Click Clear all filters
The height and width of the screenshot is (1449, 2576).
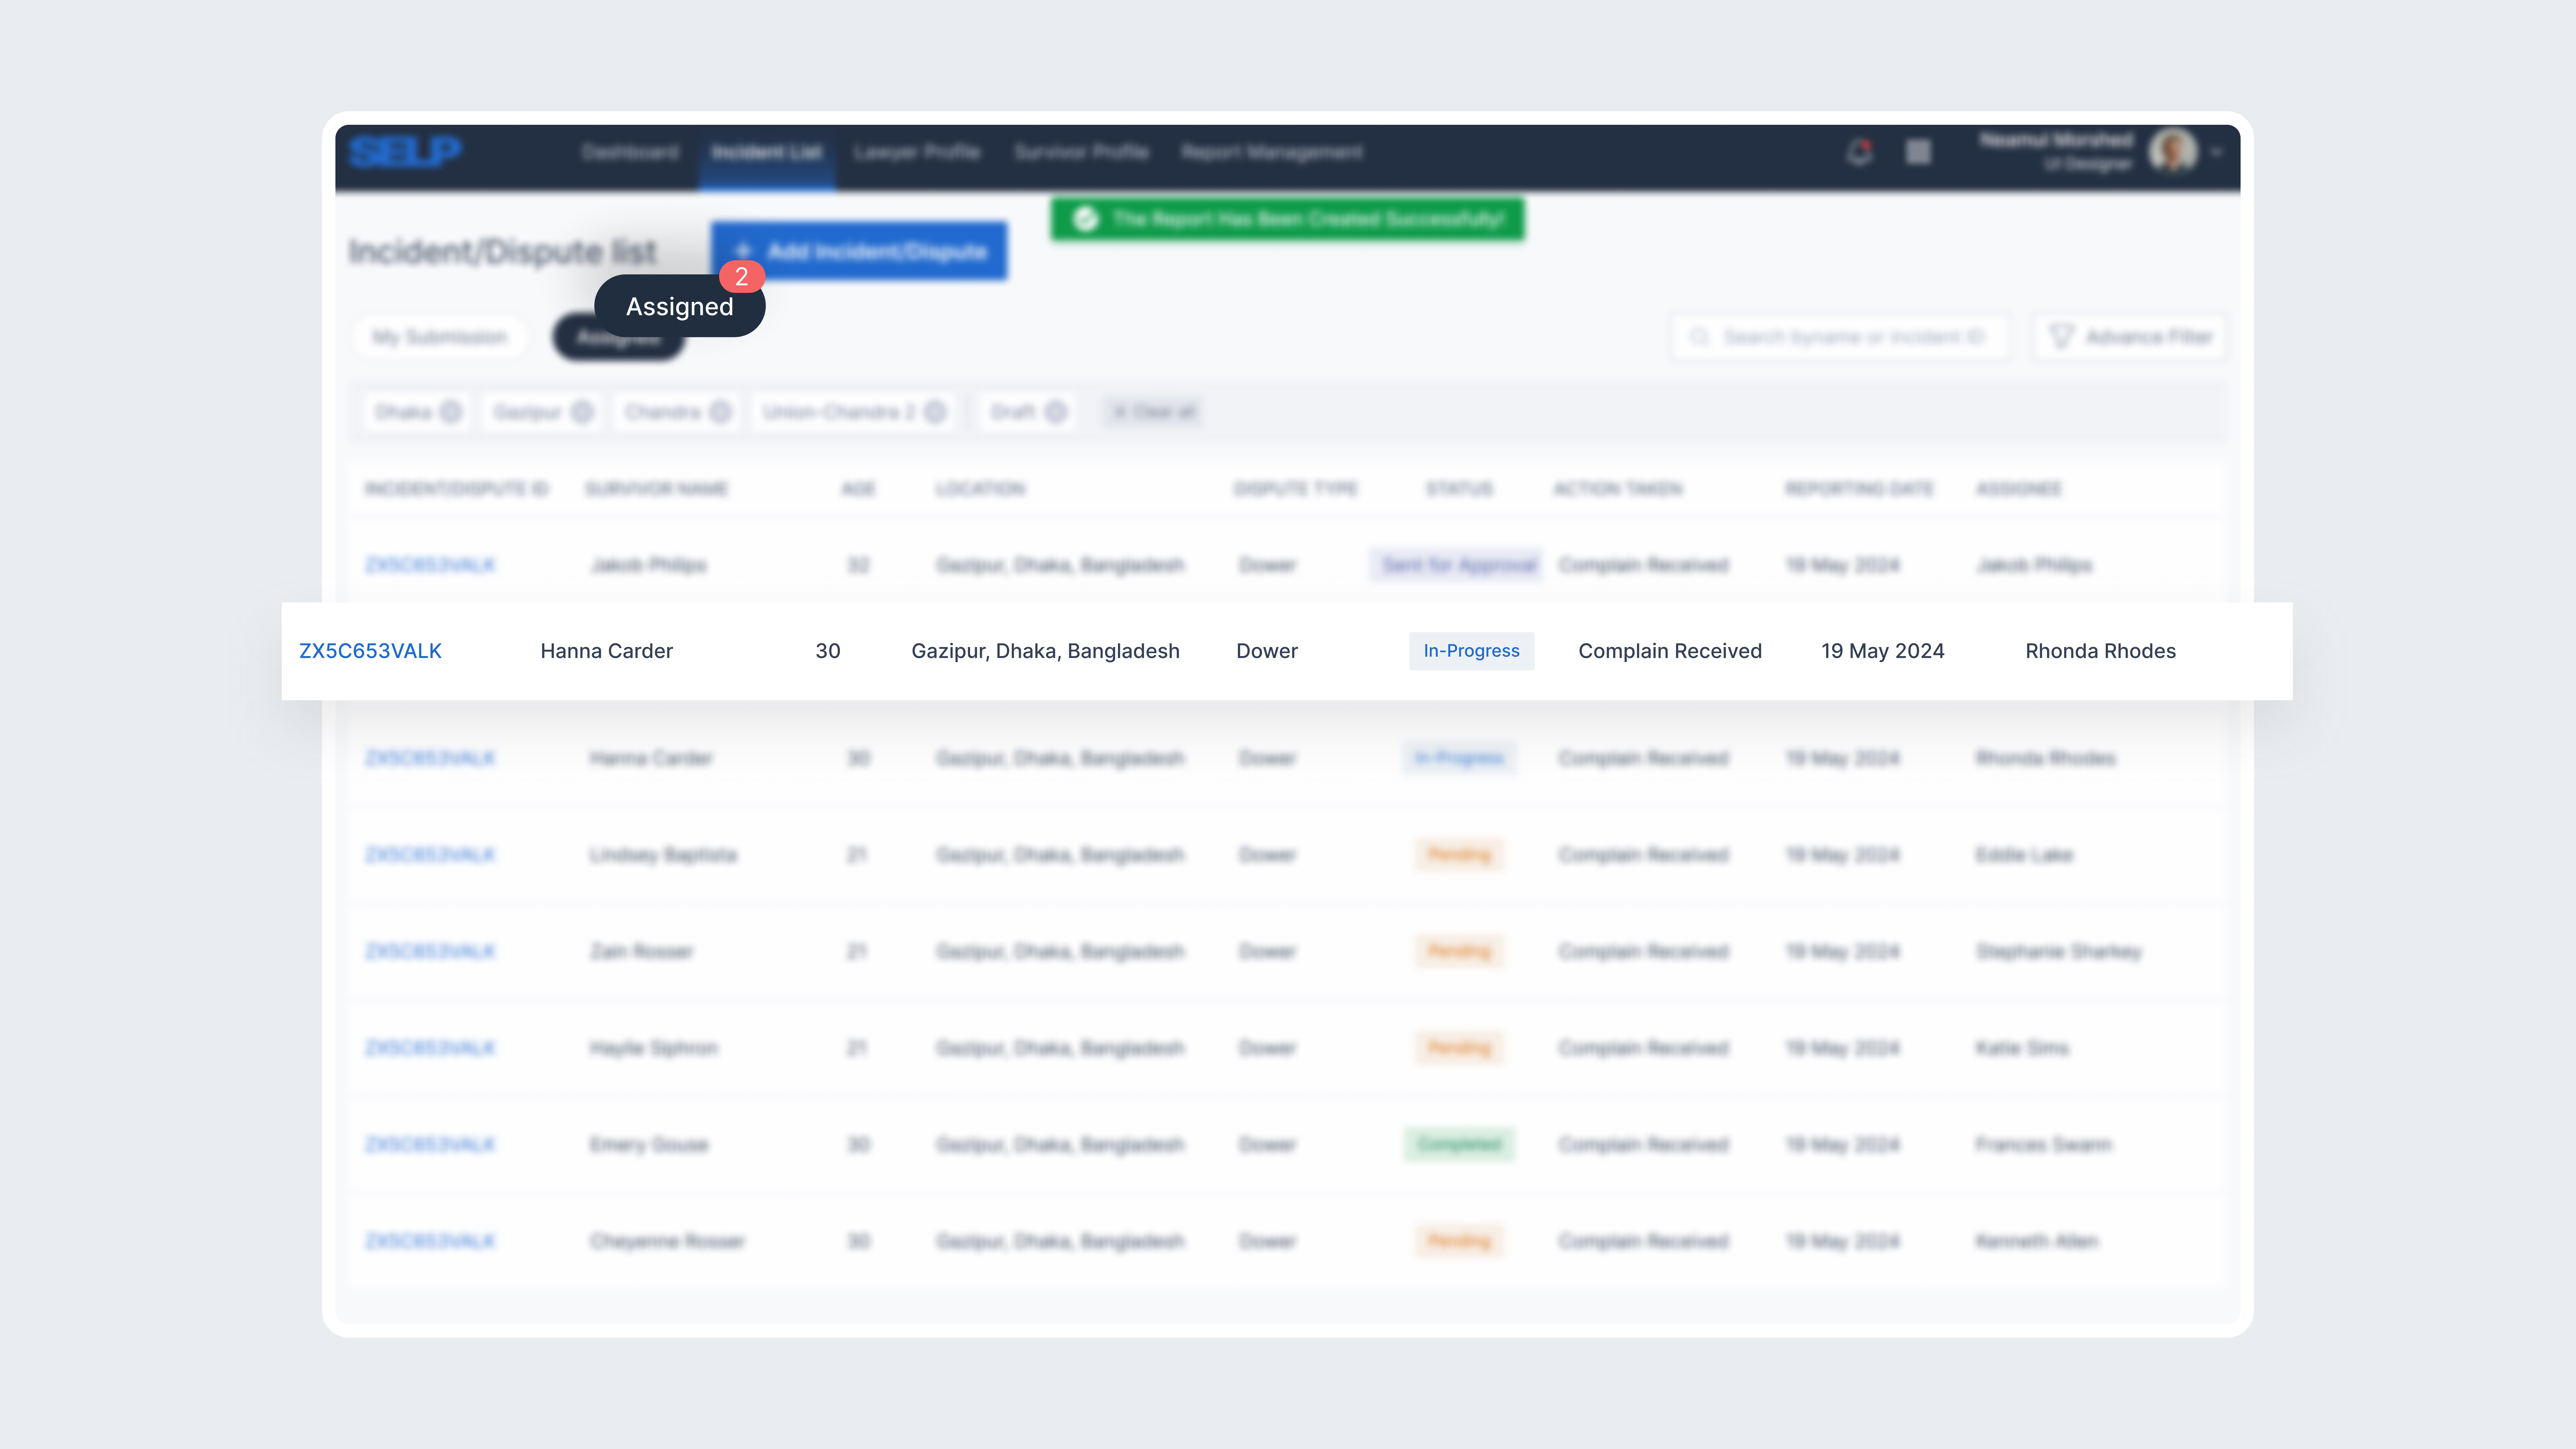tap(1153, 412)
